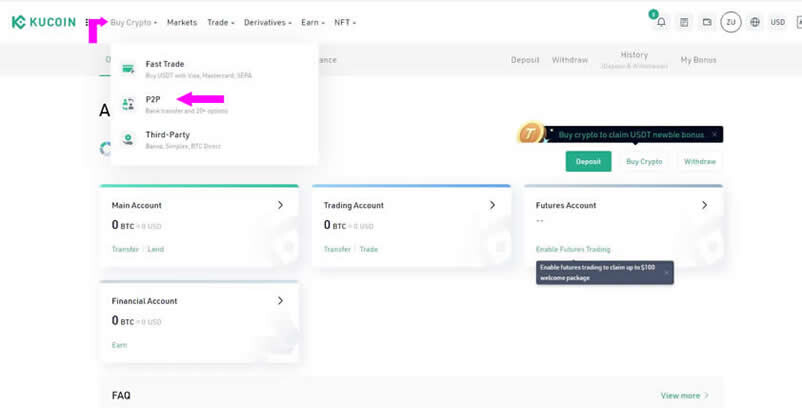Open the Withdraw tab in assets bar

click(570, 60)
